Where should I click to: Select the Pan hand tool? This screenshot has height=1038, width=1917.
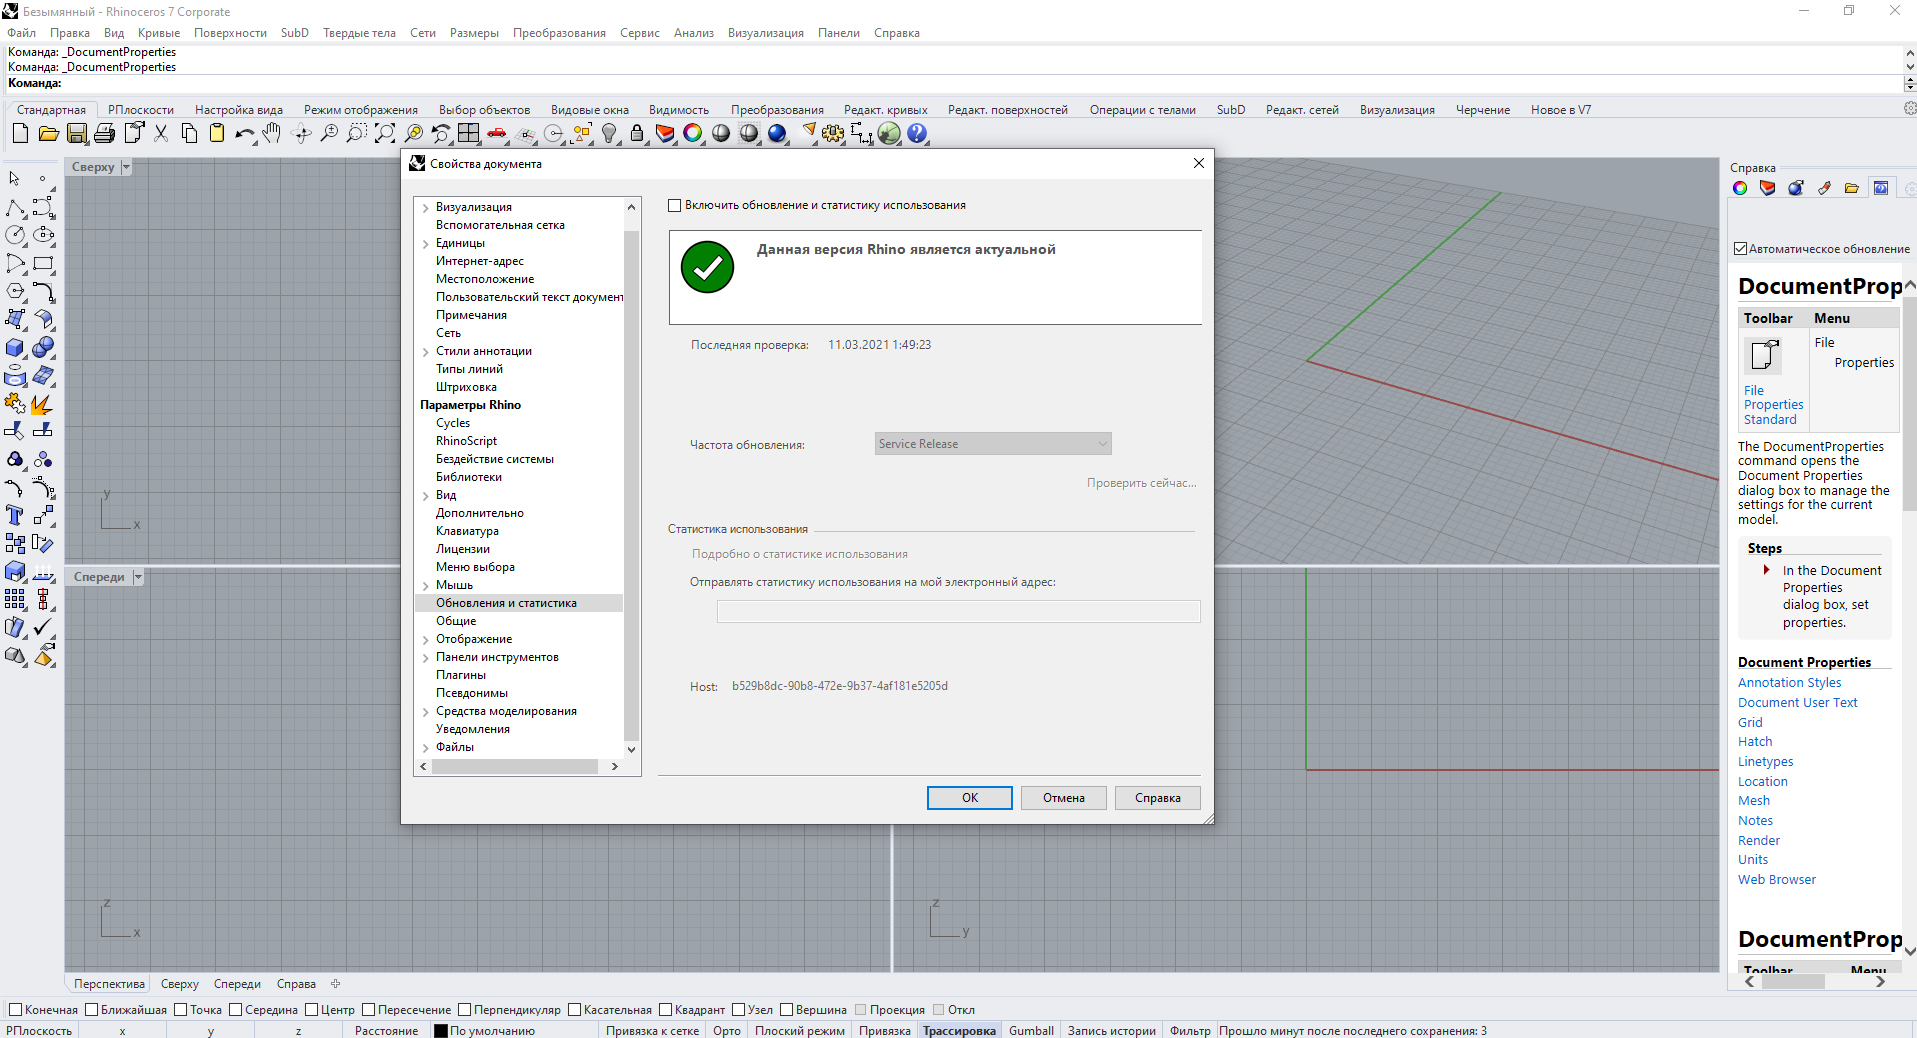tap(272, 133)
